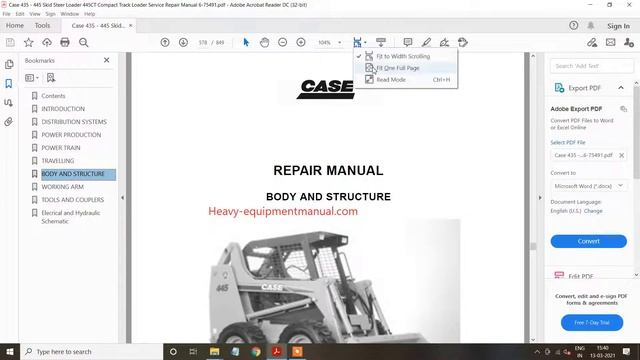Viewport: 640px width, 360px height.
Task: Click the Help question mark icon
Action: [573, 25]
